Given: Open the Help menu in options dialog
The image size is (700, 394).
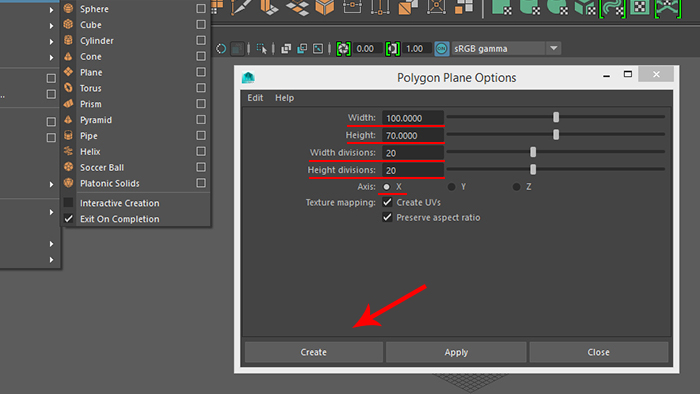Looking at the screenshot, I should (x=284, y=98).
